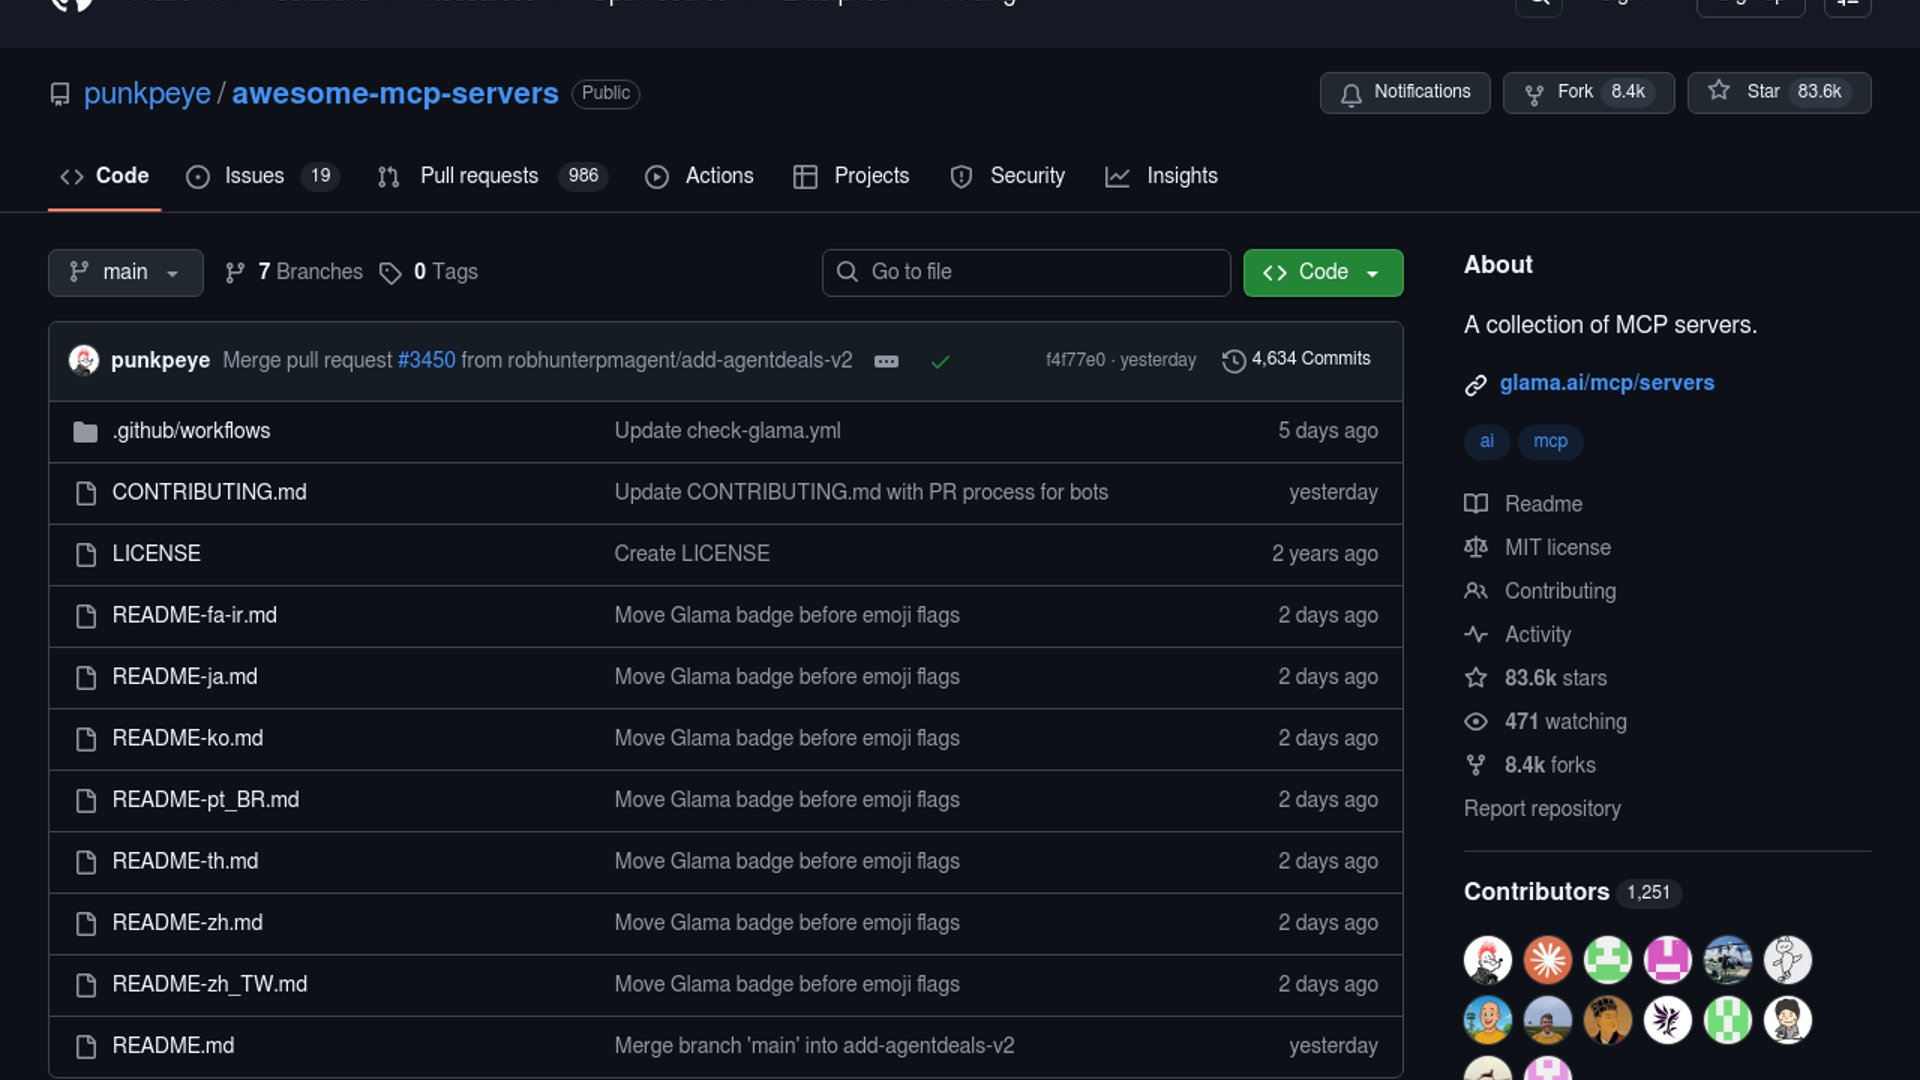Image resolution: width=1920 pixels, height=1080 pixels.
Task: Click the Go to file search field
Action: [x=1026, y=272]
